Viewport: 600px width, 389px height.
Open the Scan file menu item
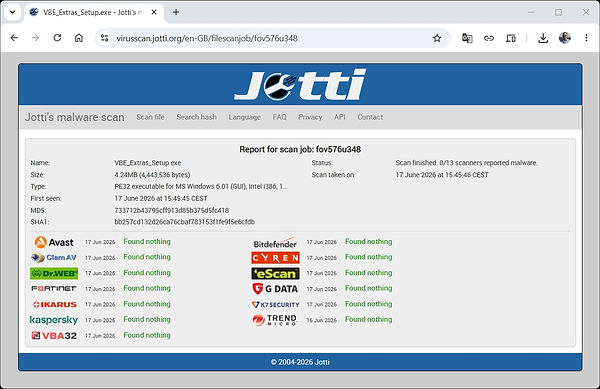click(x=150, y=117)
